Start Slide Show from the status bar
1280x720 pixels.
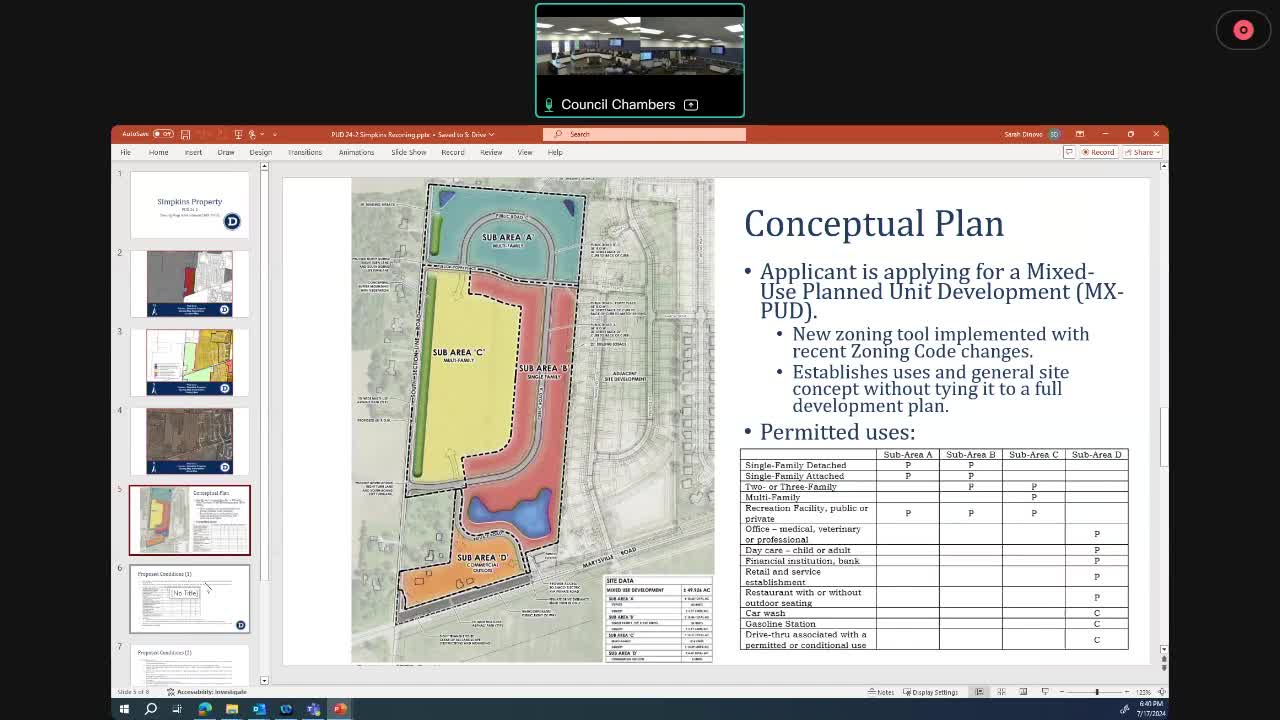(x=1045, y=691)
